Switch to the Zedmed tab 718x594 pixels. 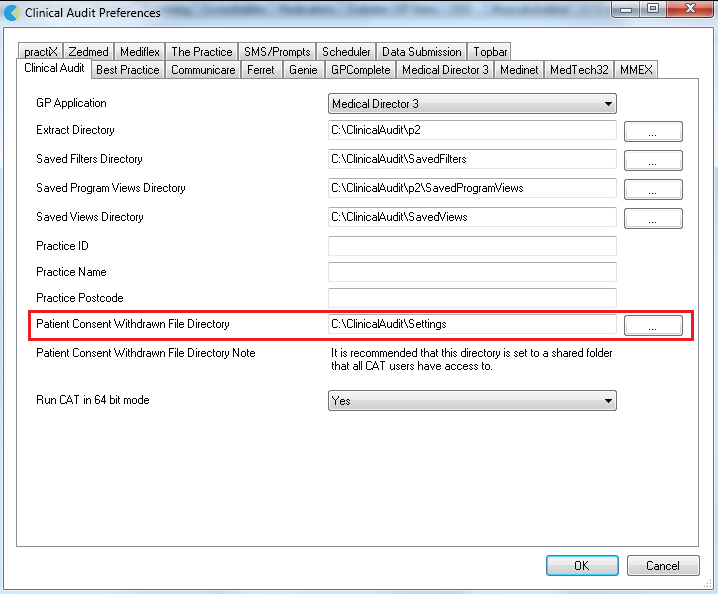tap(88, 52)
